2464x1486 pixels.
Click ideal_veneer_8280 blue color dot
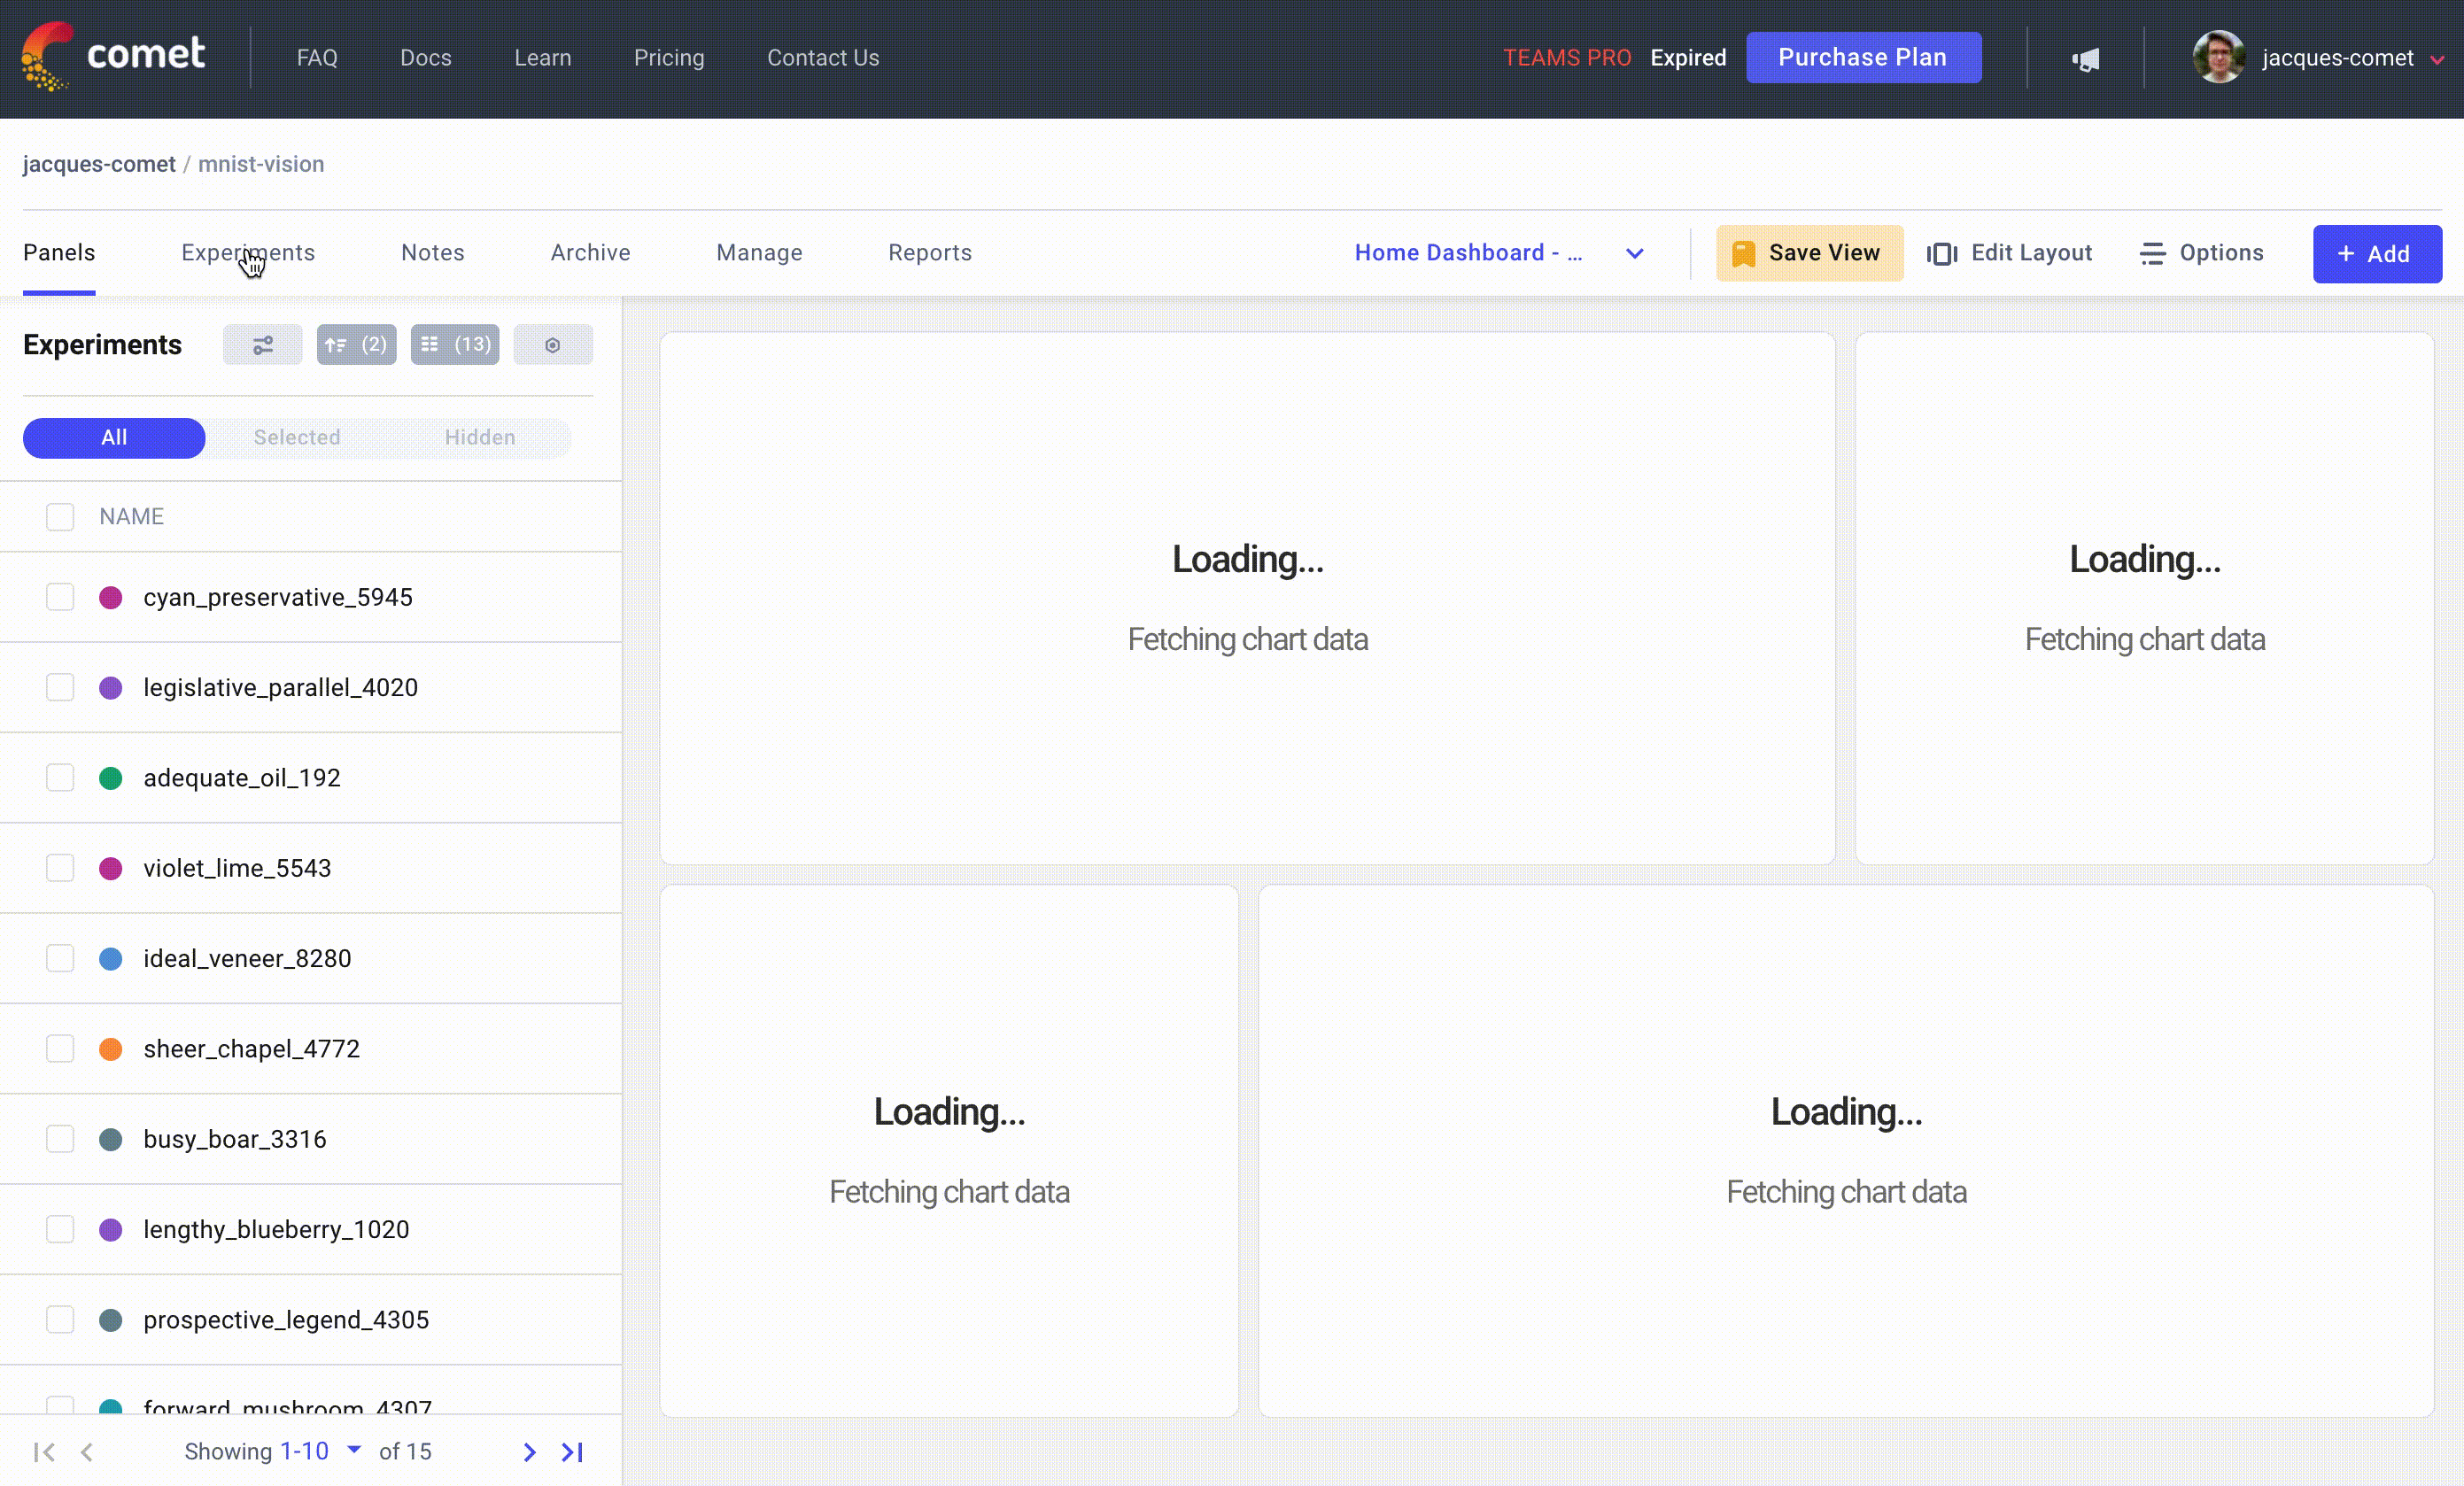pyautogui.click(x=111, y=959)
